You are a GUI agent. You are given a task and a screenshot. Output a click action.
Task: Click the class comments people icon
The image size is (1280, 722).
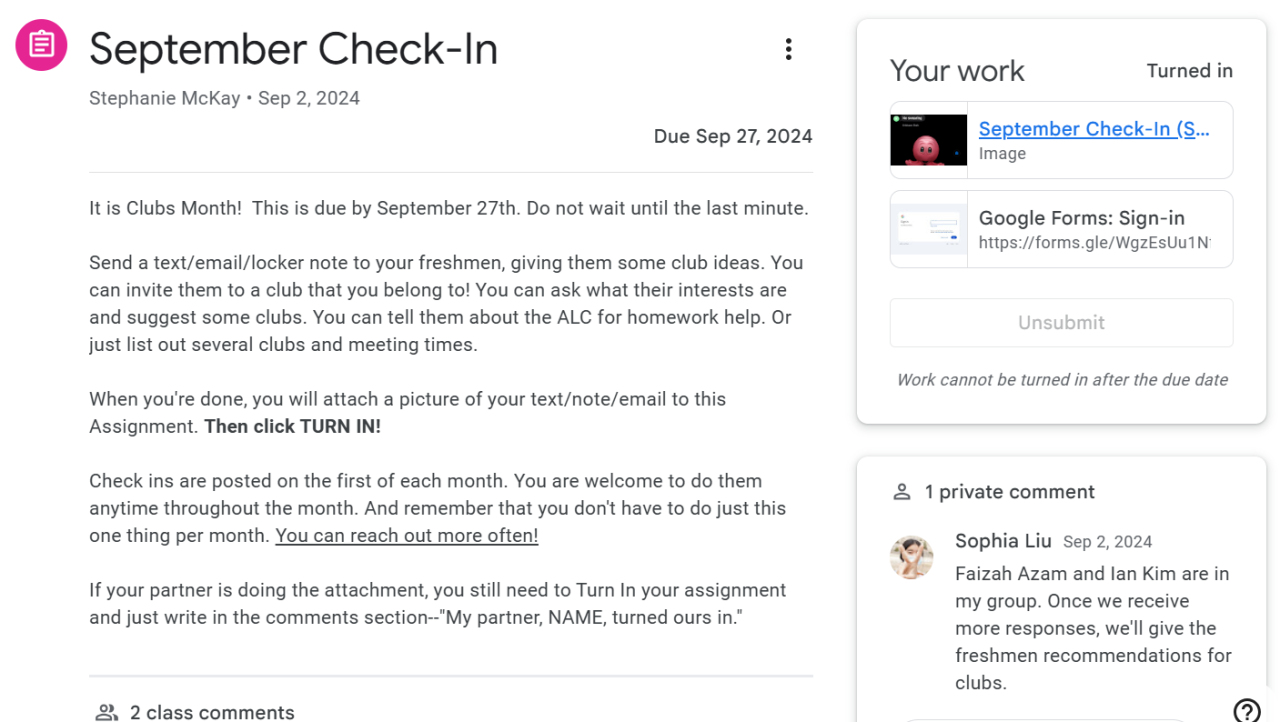(x=106, y=713)
